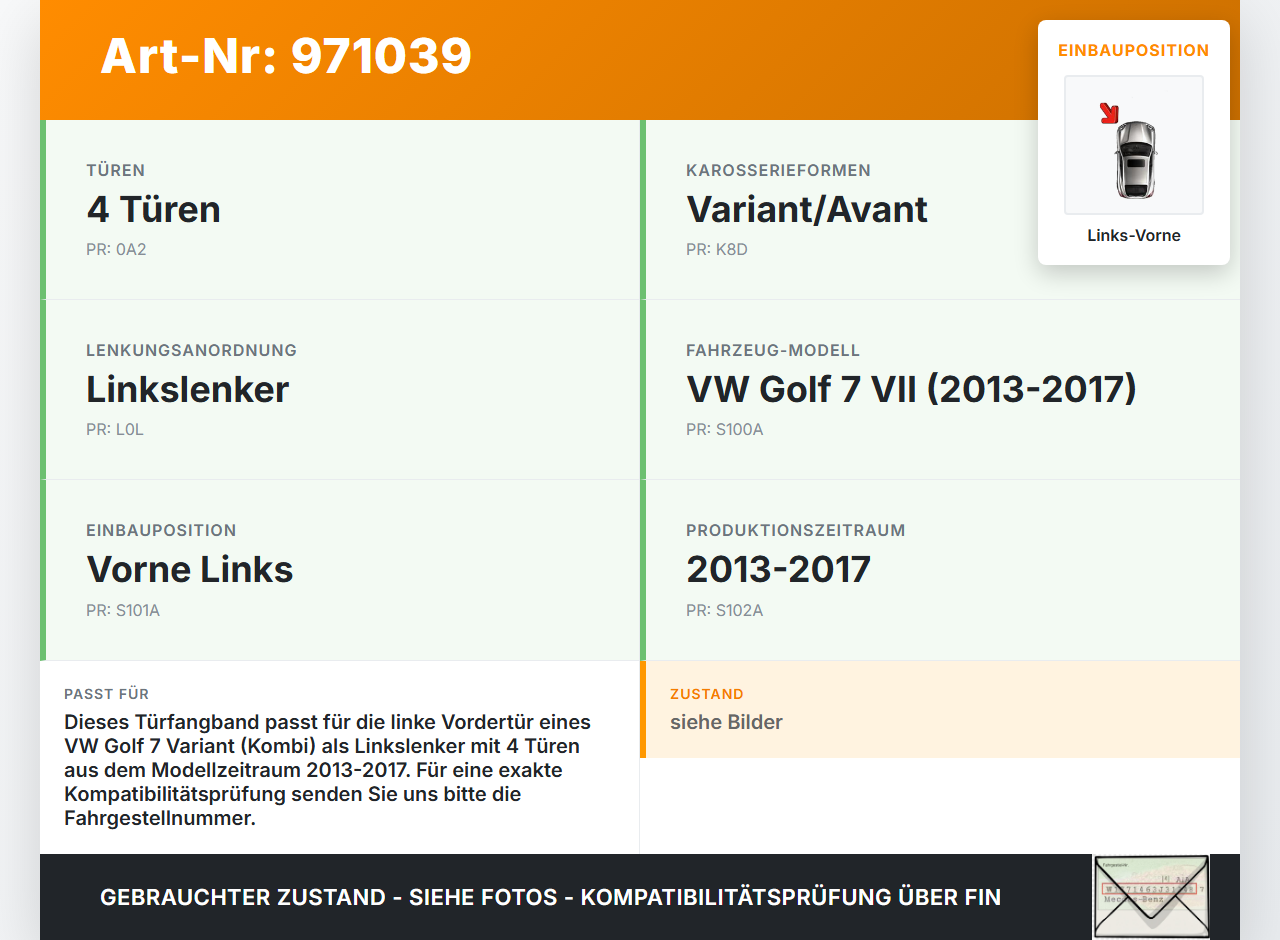The height and width of the screenshot is (940, 1280).
Task: Open the siehe Bilder Zustand entry
Action: [x=726, y=722]
